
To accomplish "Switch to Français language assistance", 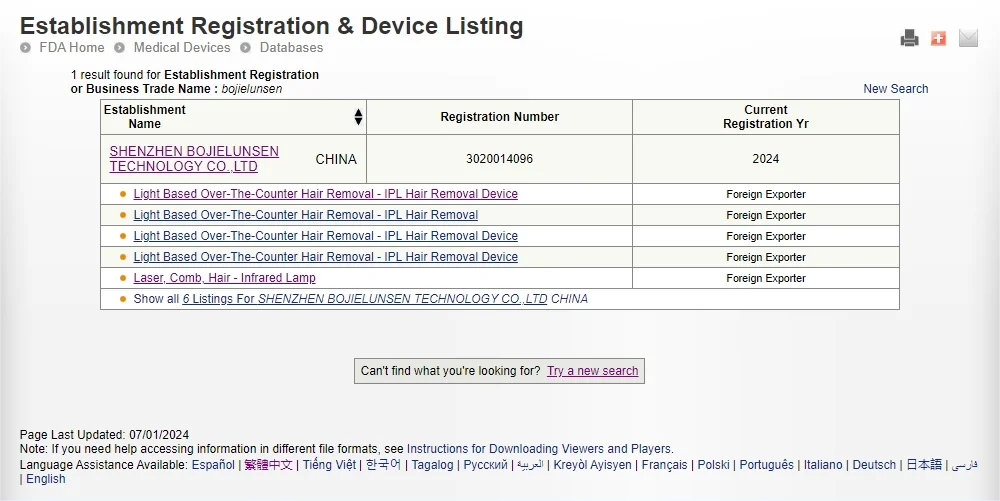I will coord(664,465).
